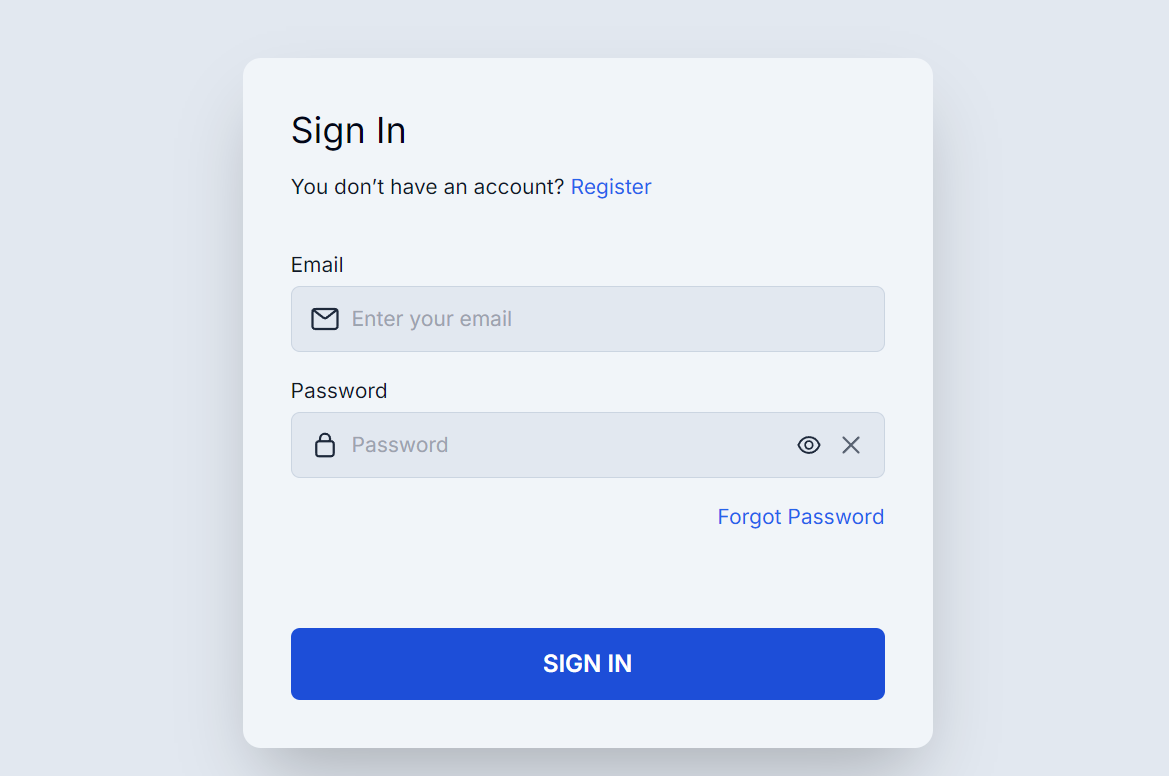Image resolution: width=1169 pixels, height=776 pixels.
Task: Go to registration via the Register link
Action: point(611,187)
